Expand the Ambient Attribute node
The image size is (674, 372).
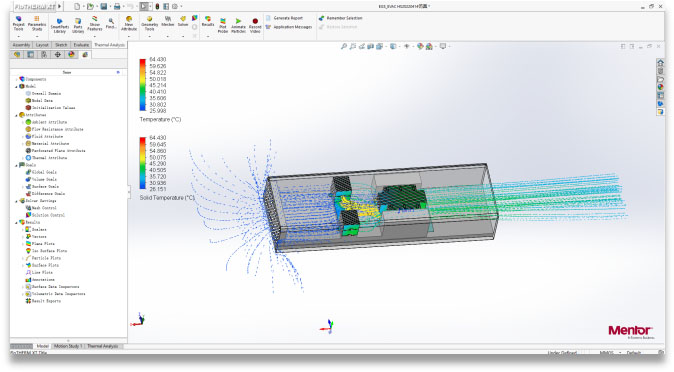(23, 122)
